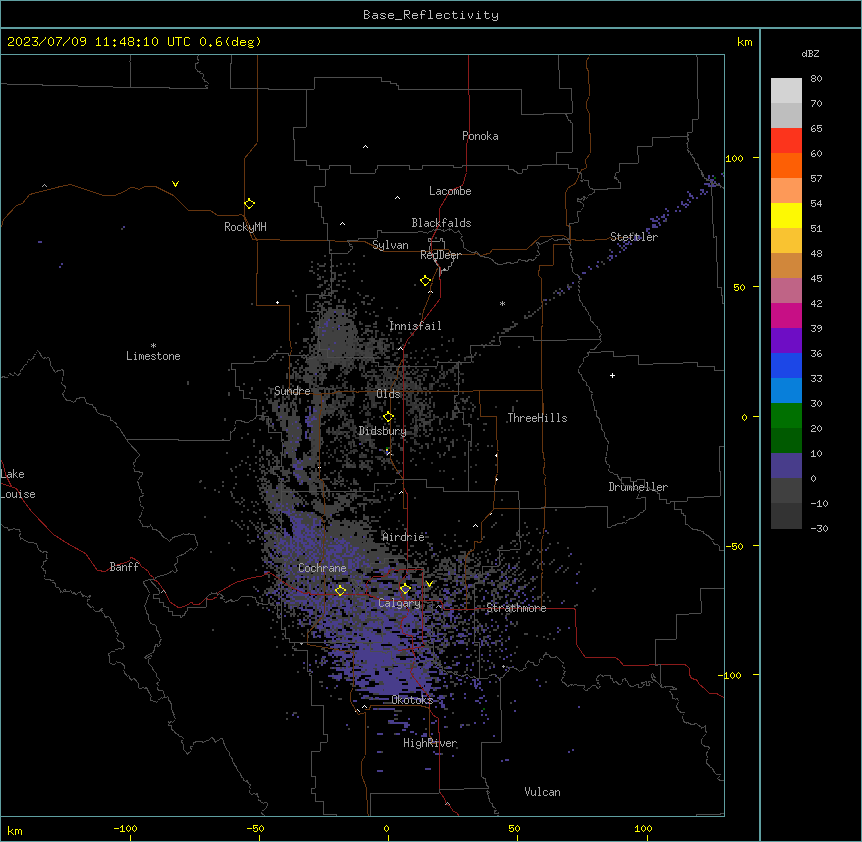This screenshot has height=842, width=862.
Task: Click the Strathmore city label
Action: (x=516, y=608)
